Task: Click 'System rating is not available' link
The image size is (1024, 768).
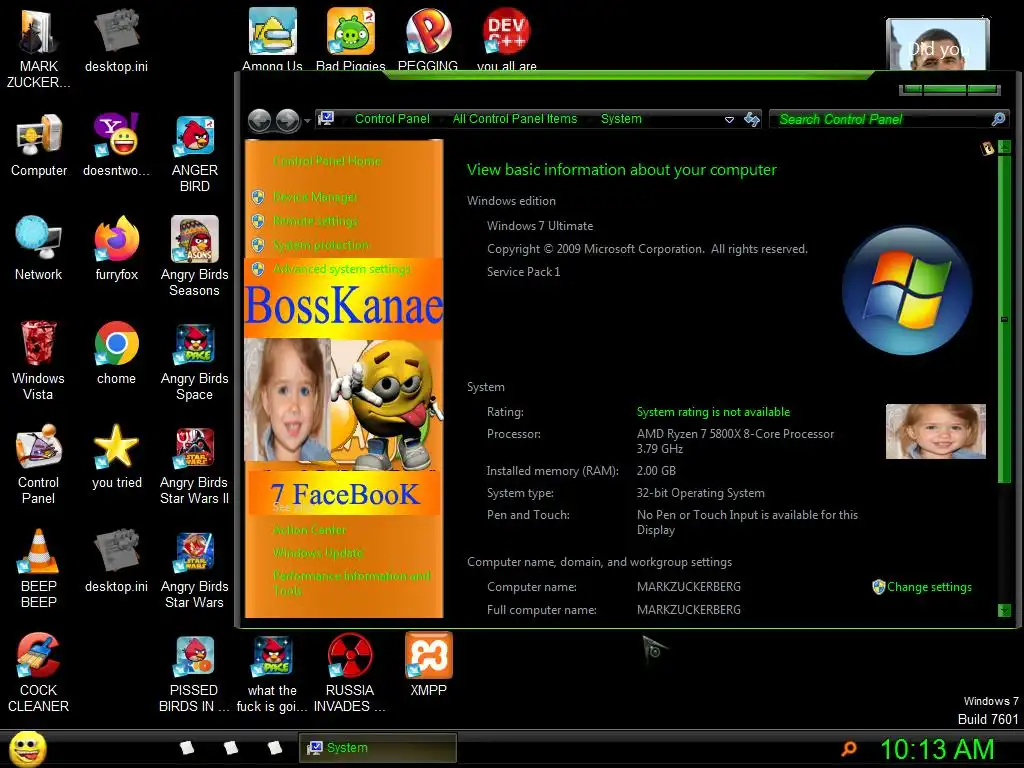Action: pyautogui.click(x=713, y=412)
